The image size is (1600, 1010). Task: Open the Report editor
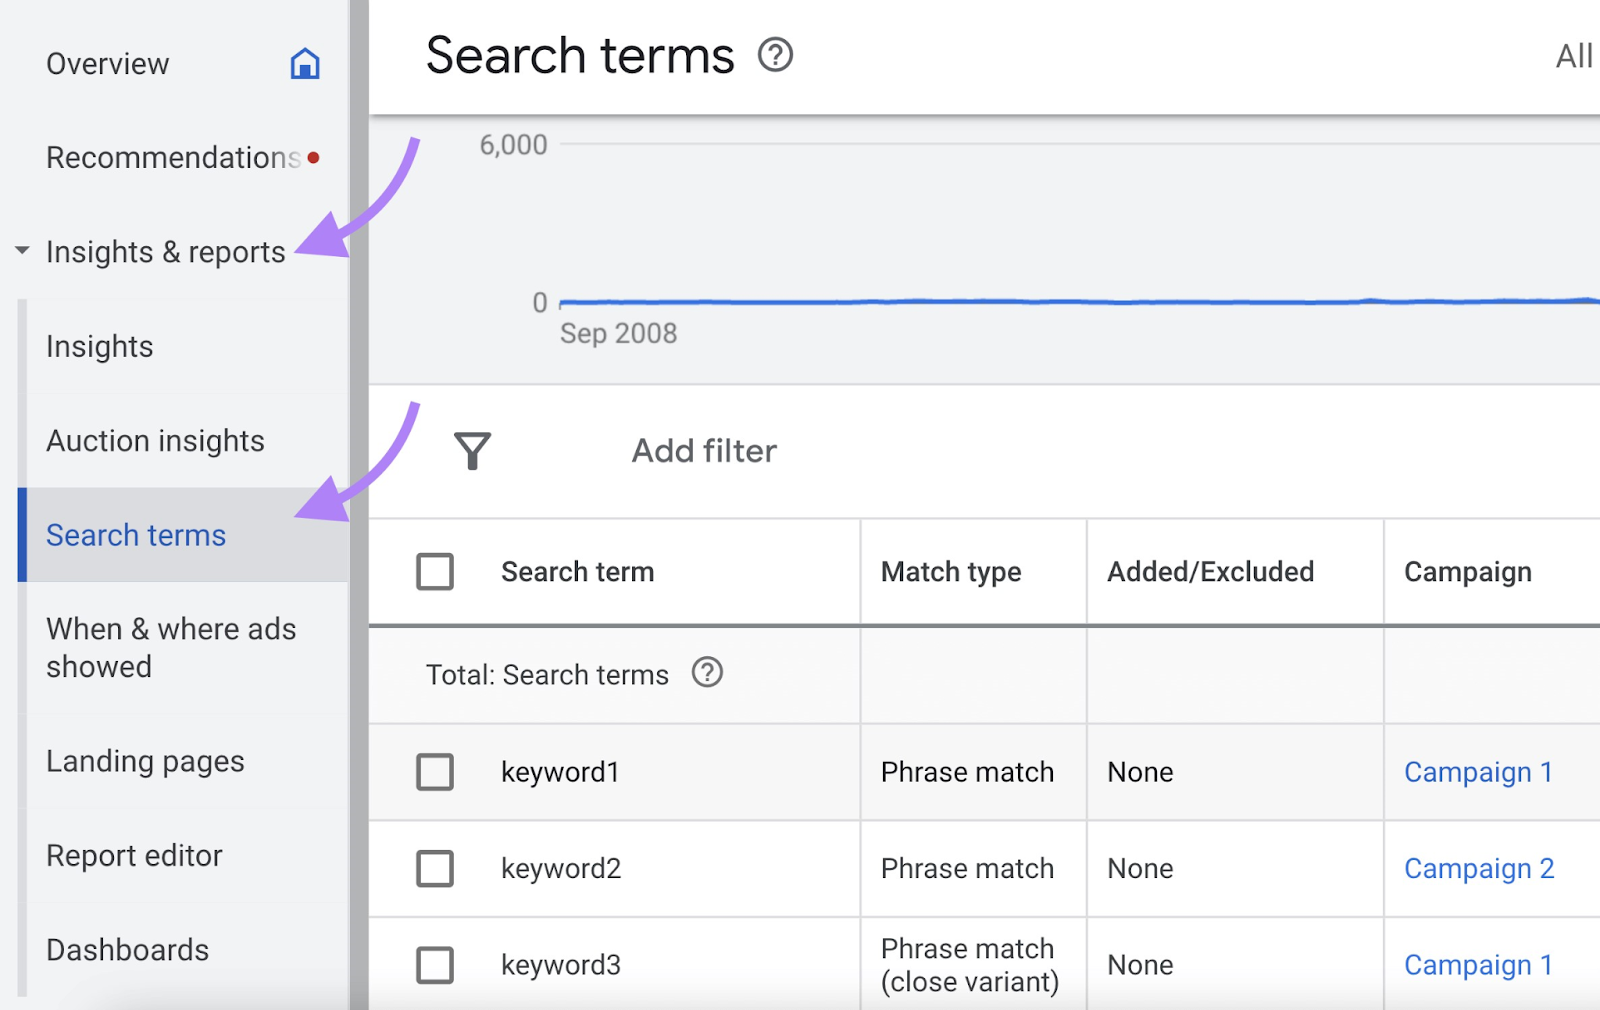coord(134,856)
